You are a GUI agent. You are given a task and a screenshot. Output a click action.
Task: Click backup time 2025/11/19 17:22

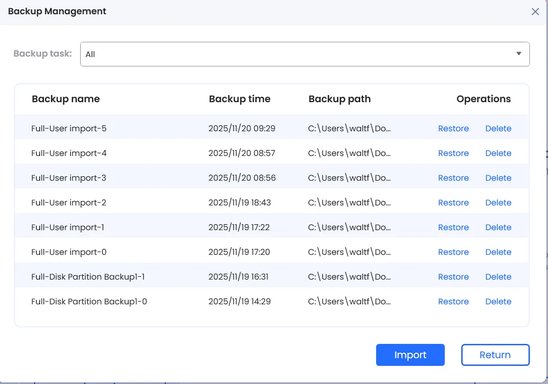click(239, 227)
